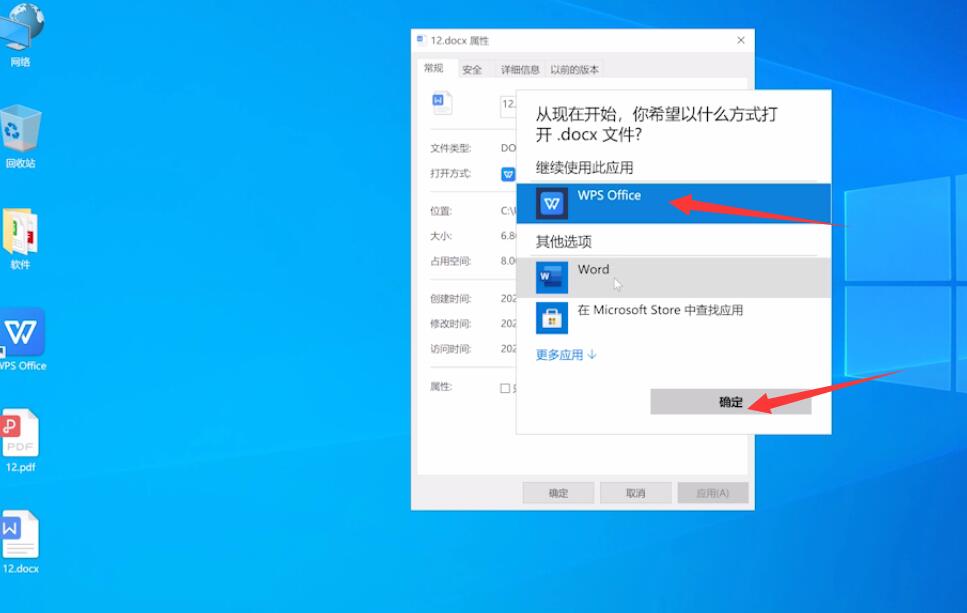Select the 12.pdf file icon
Viewport: 967px width, 613px height.
[x=20, y=440]
